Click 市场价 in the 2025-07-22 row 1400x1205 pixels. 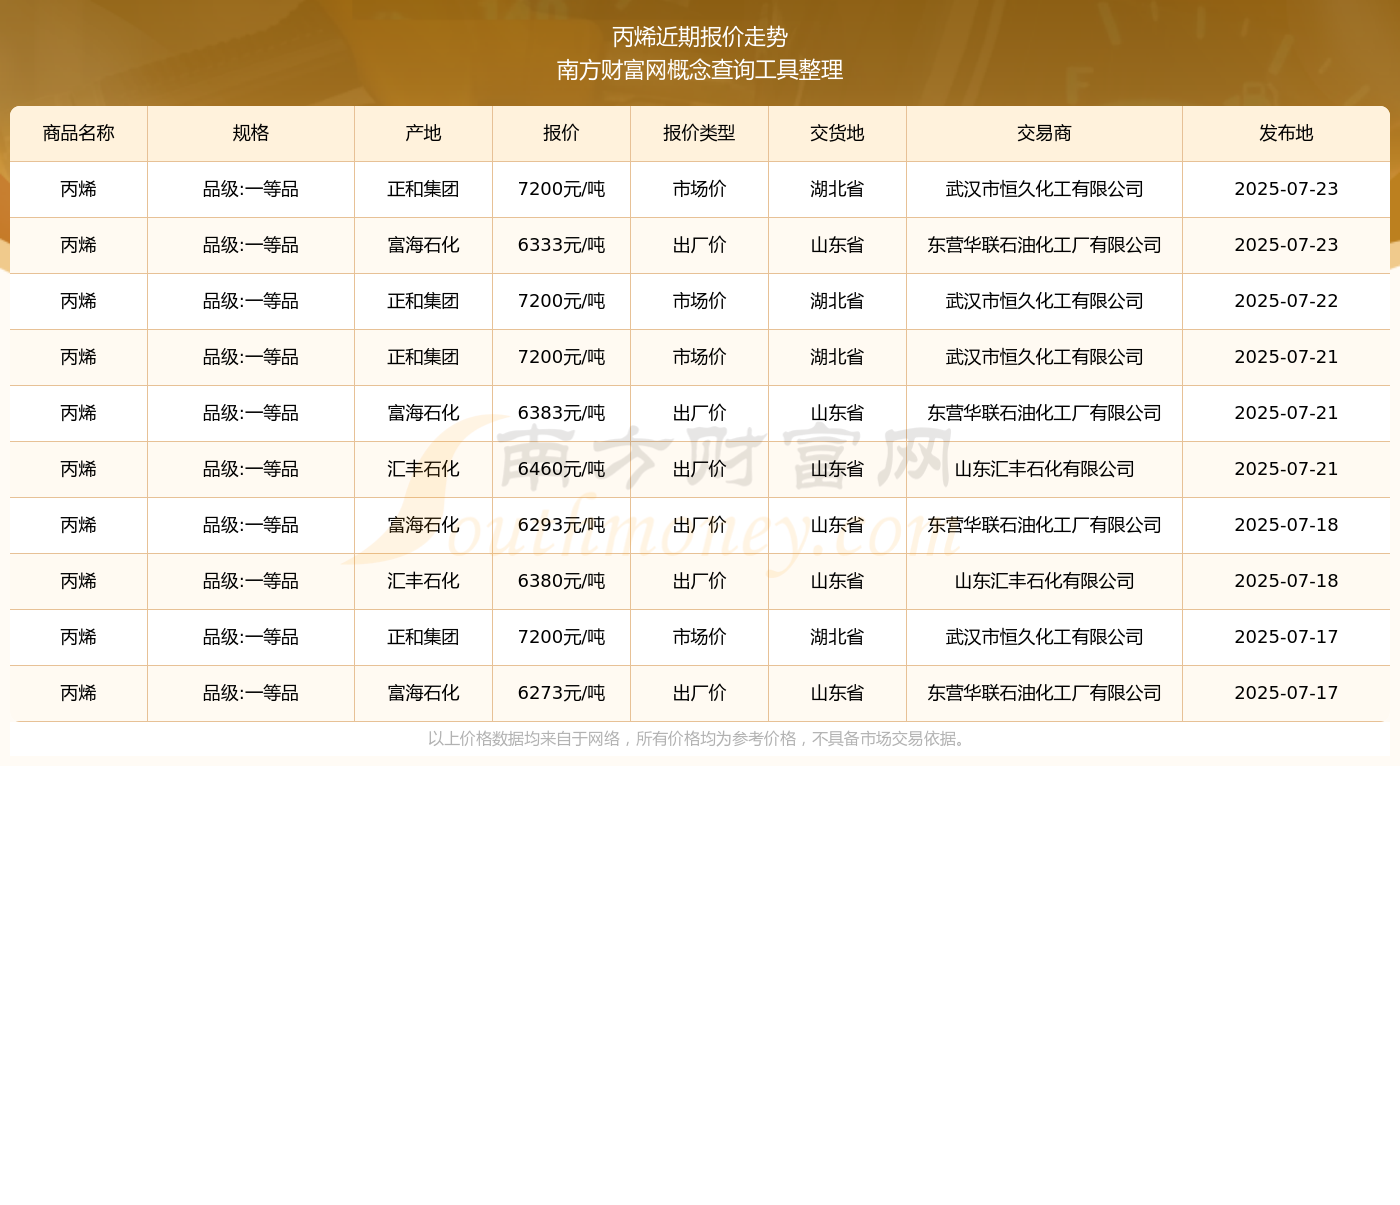(699, 301)
